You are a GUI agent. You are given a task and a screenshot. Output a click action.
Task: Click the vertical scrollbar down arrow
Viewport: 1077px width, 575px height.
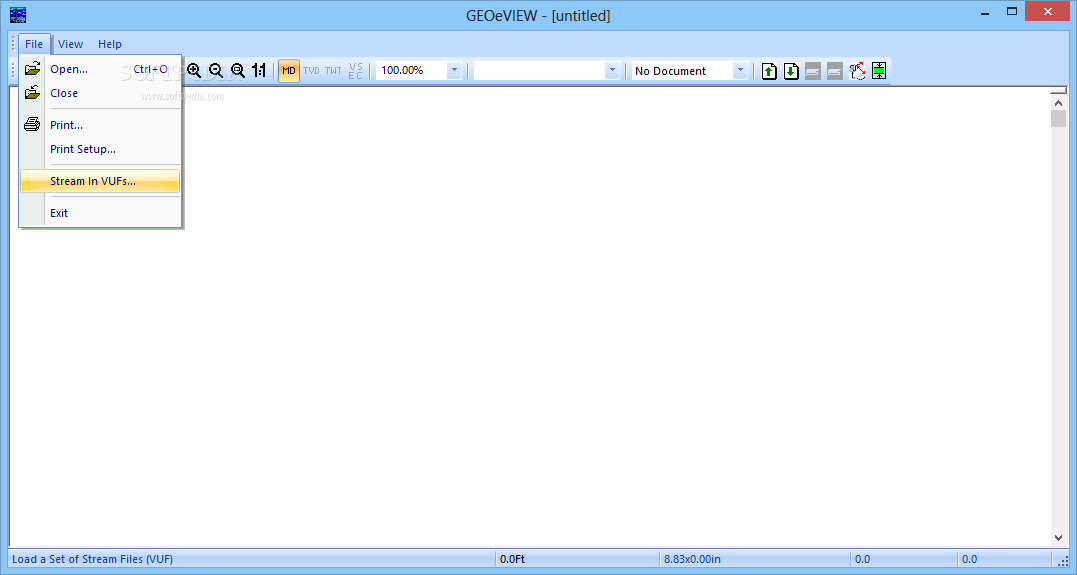pyautogui.click(x=1058, y=539)
